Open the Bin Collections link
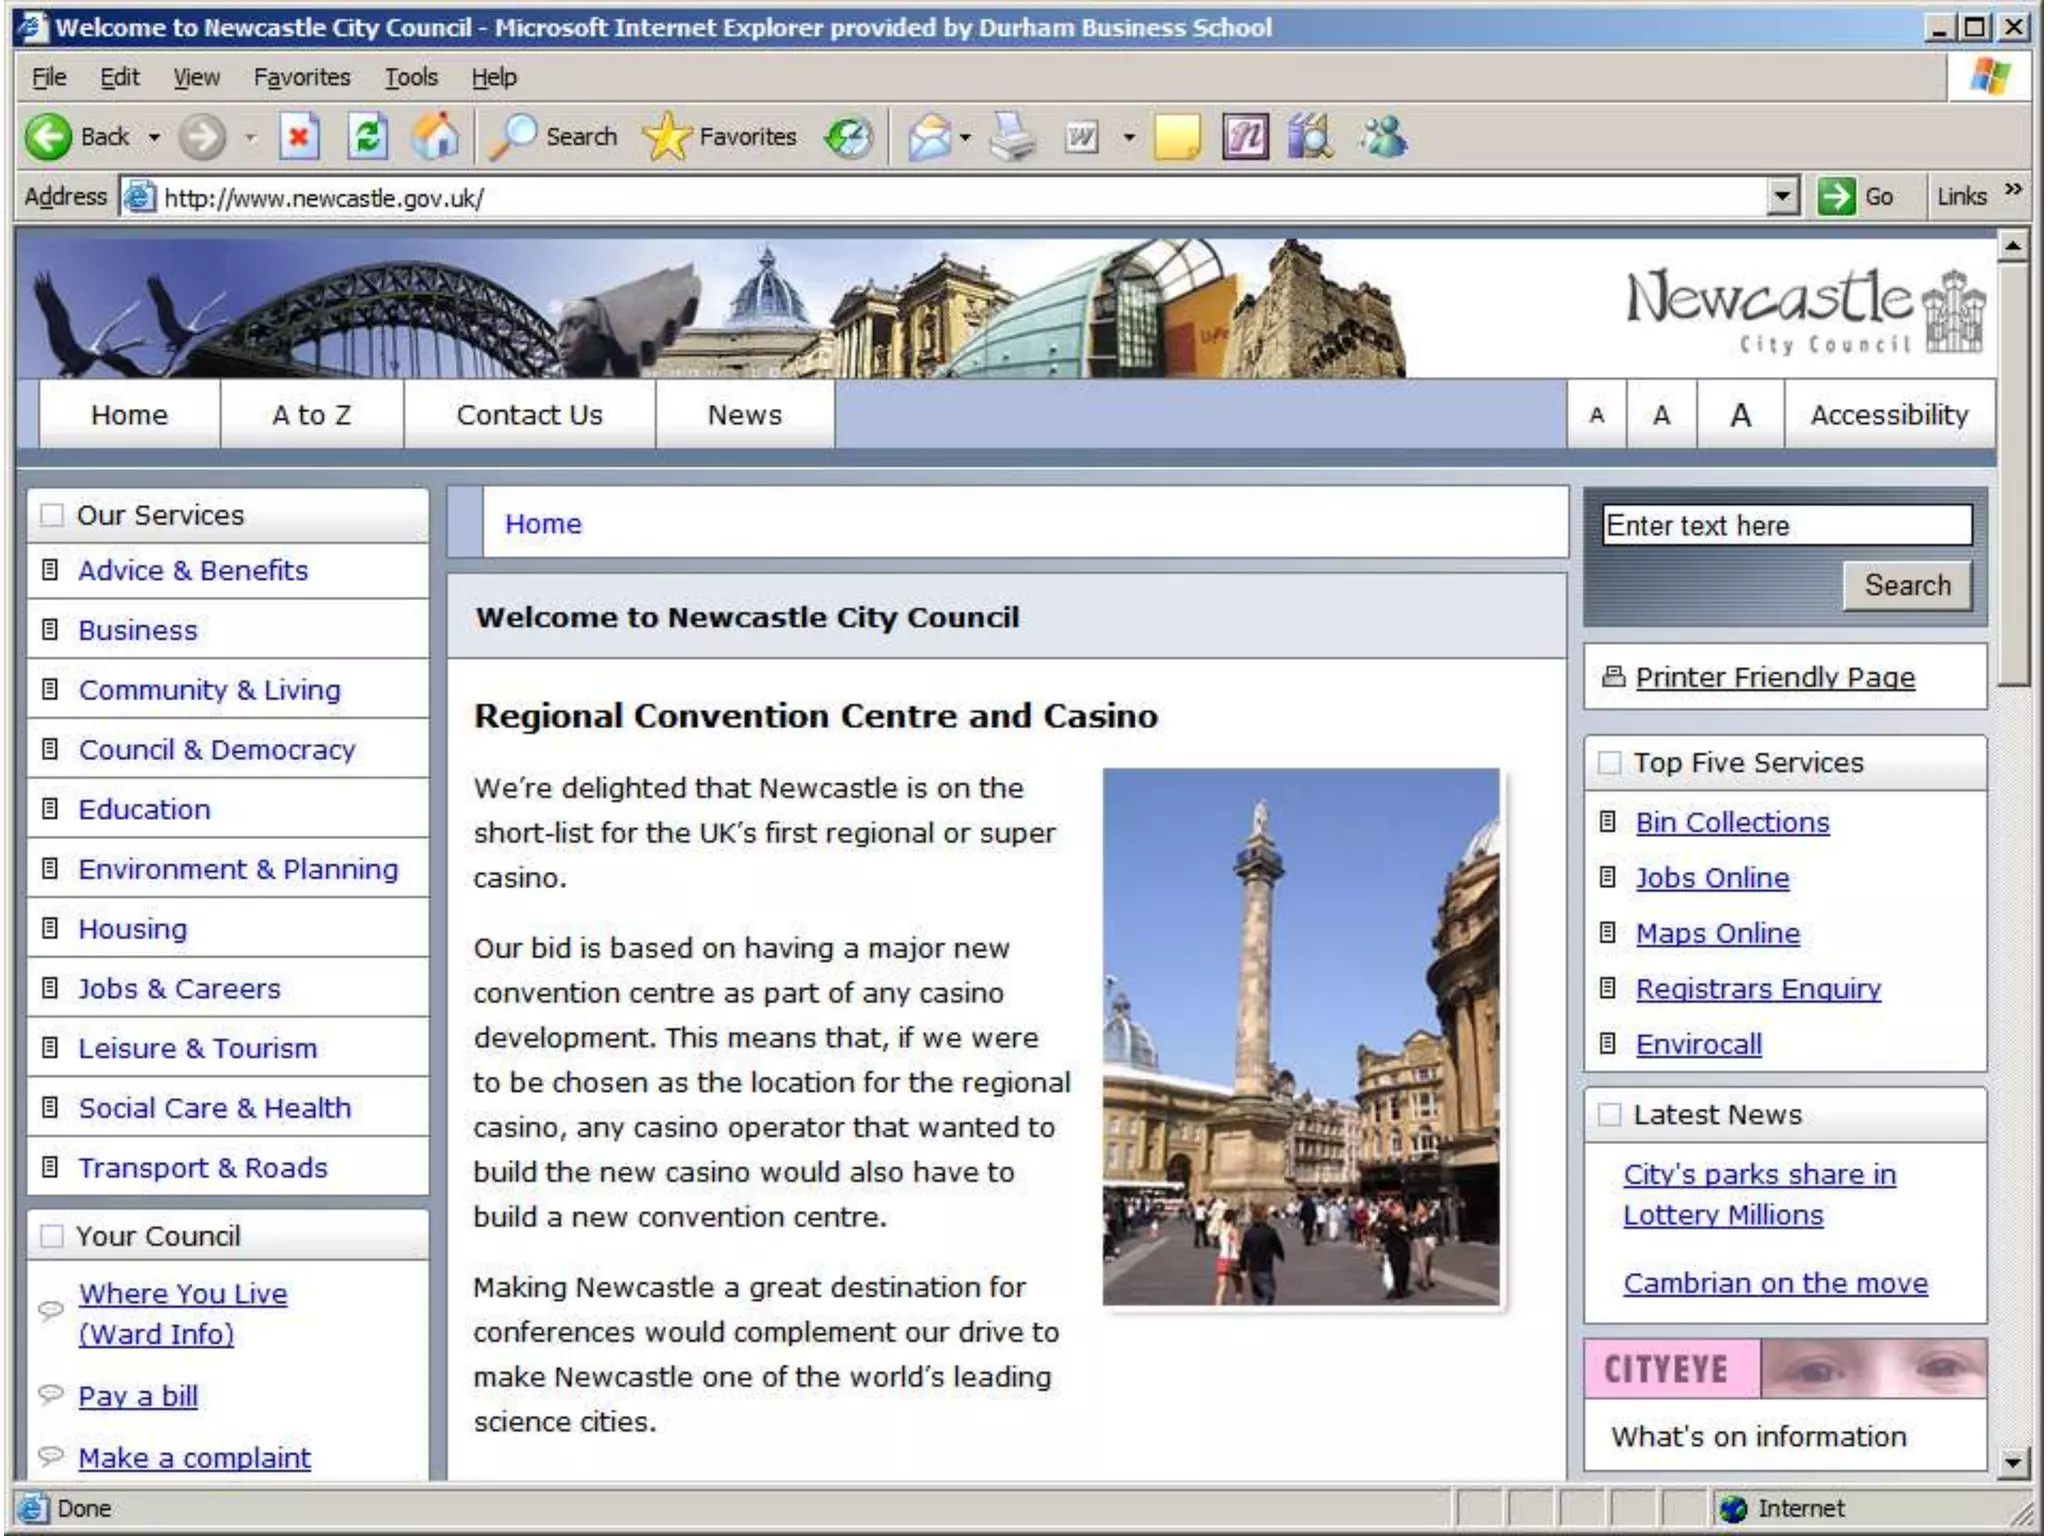 (1732, 822)
